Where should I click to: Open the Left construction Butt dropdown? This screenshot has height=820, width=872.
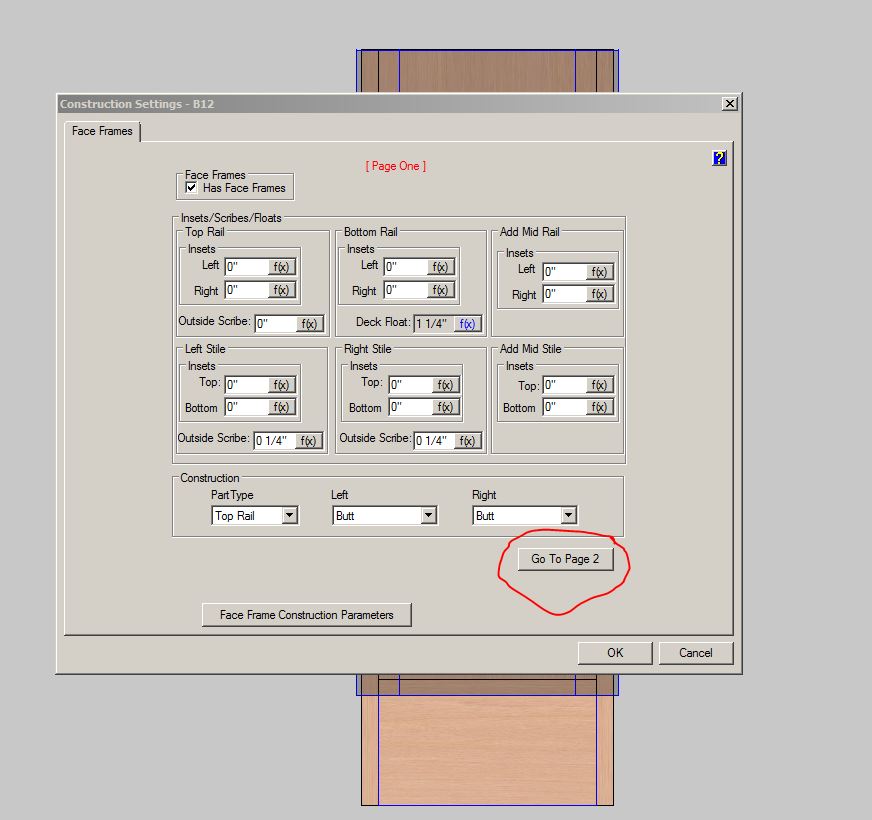(428, 516)
